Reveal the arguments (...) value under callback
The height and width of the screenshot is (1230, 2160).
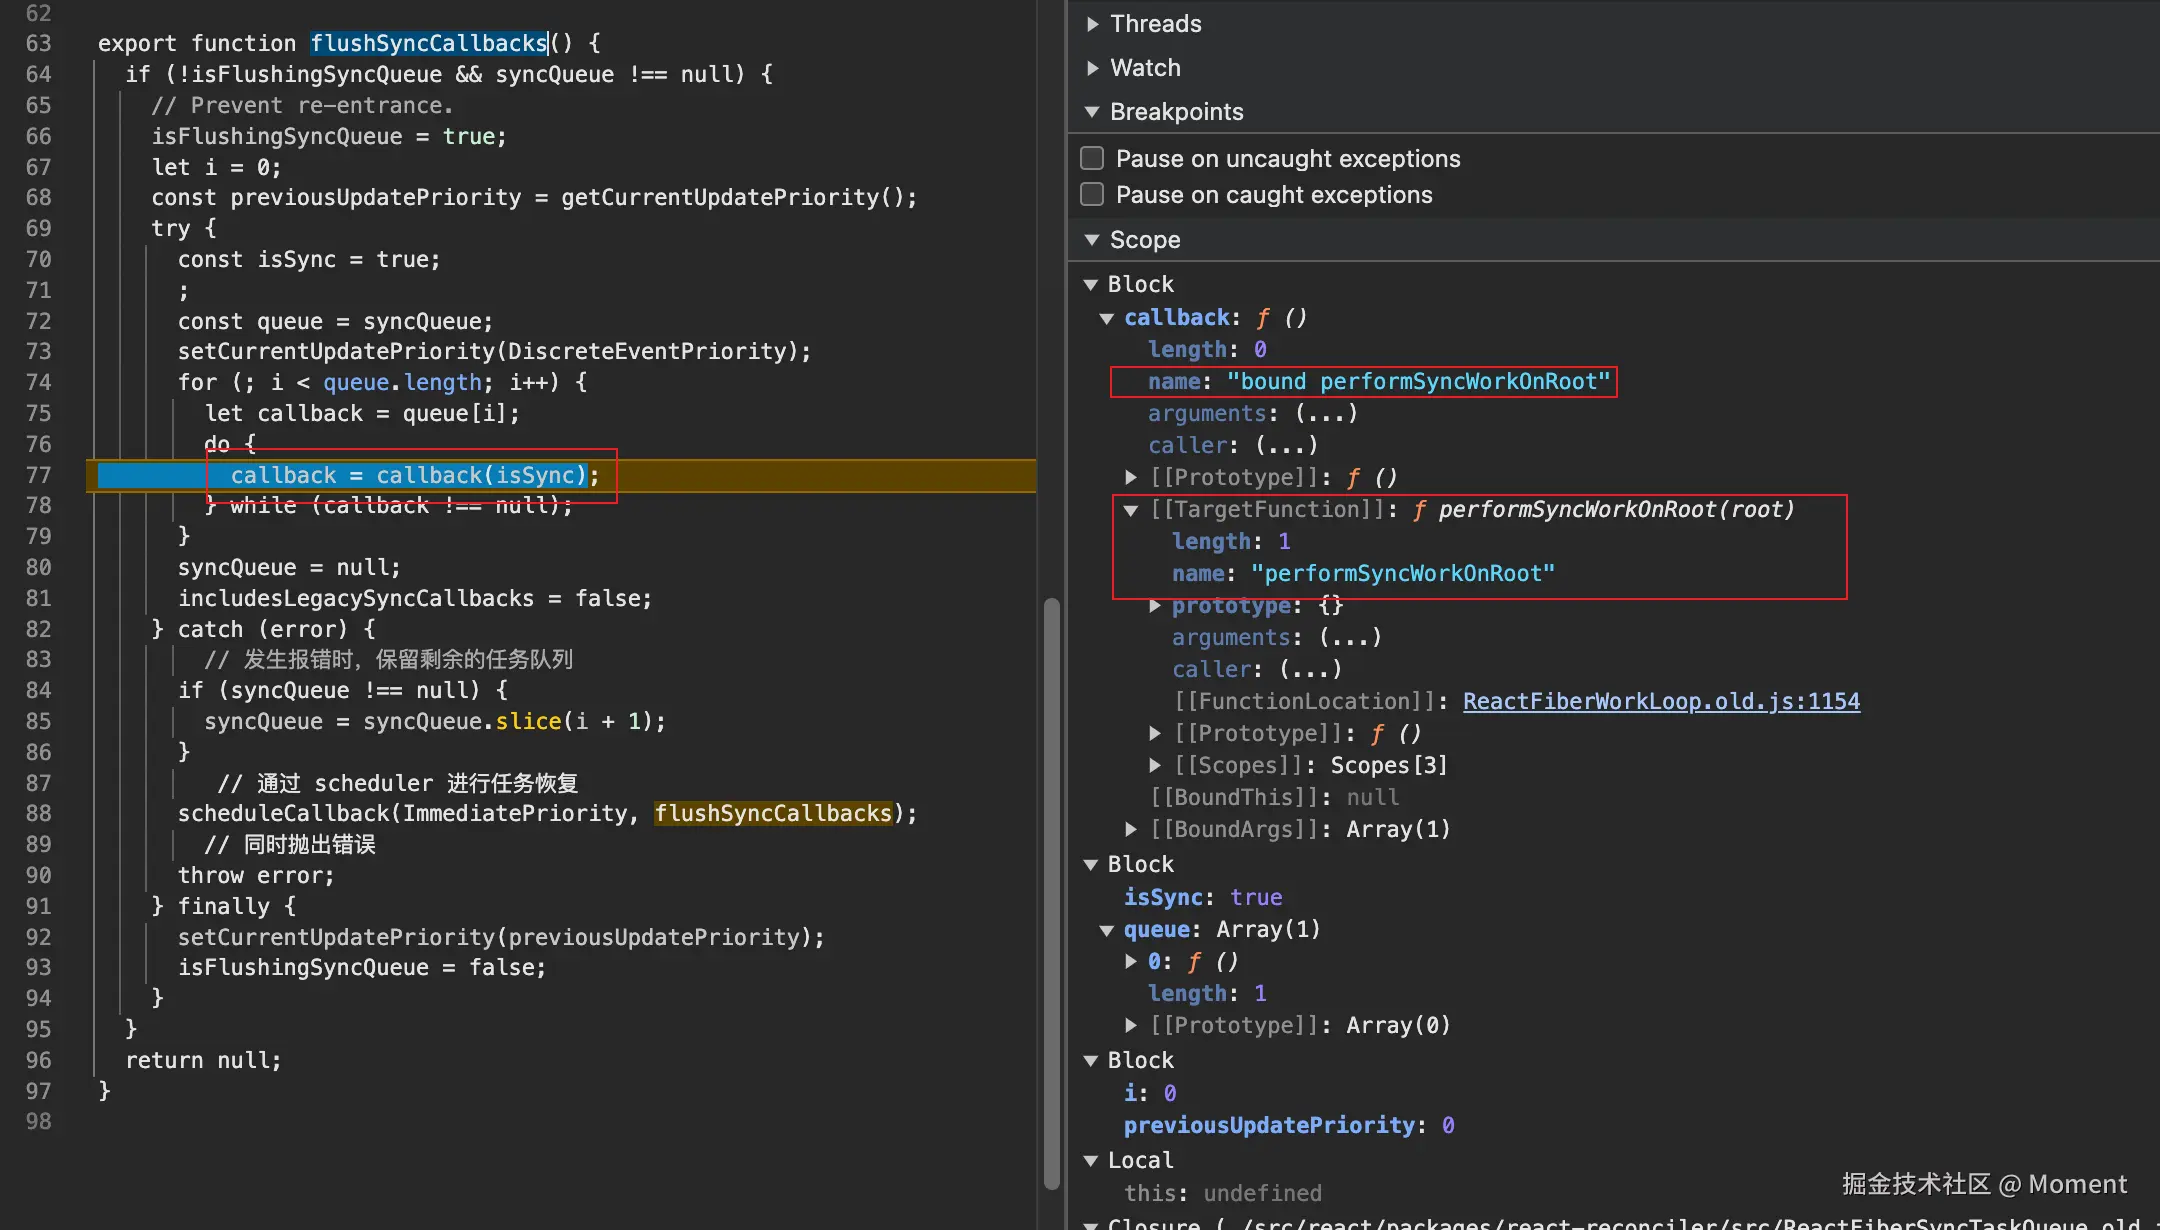pos(1326,414)
